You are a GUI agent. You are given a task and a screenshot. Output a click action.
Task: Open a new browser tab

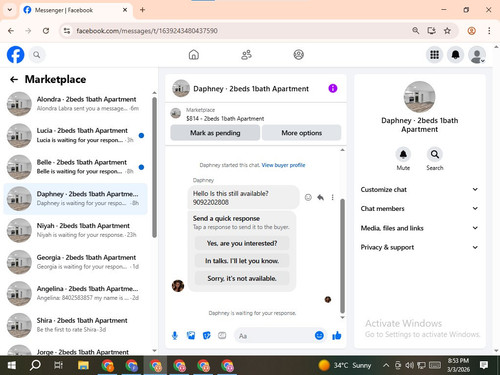click(x=142, y=10)
